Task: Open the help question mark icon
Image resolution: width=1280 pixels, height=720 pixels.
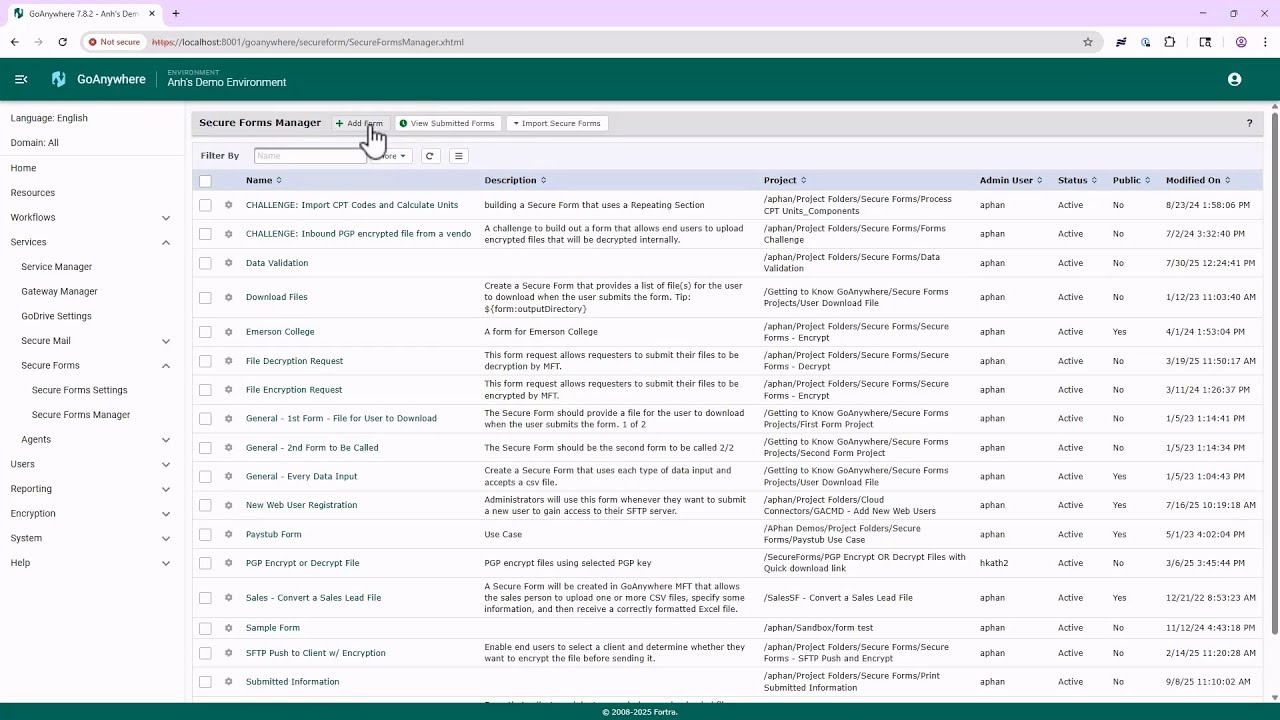Action: click(x=1249, y=123)
